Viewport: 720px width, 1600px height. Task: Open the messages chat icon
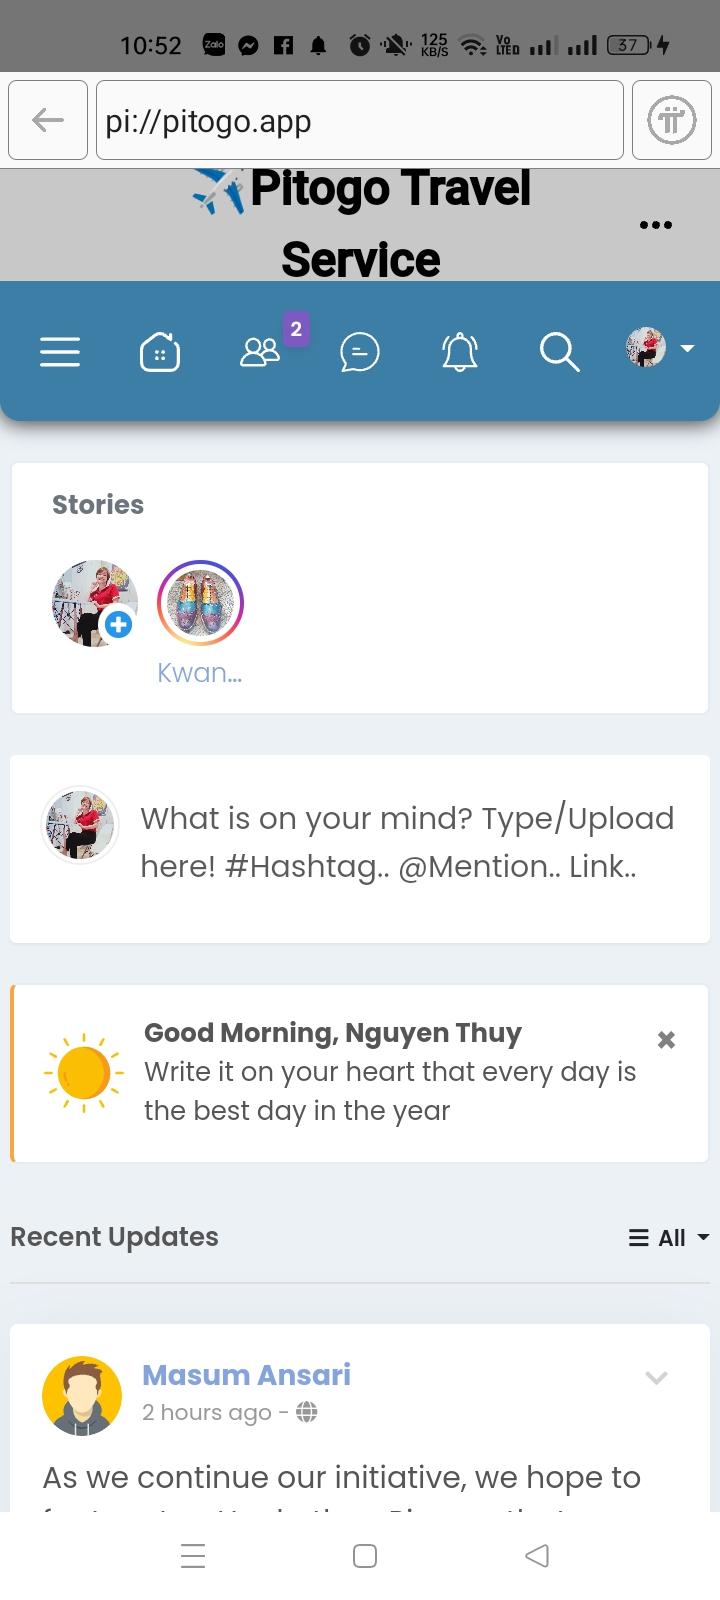tap(360, 352)
